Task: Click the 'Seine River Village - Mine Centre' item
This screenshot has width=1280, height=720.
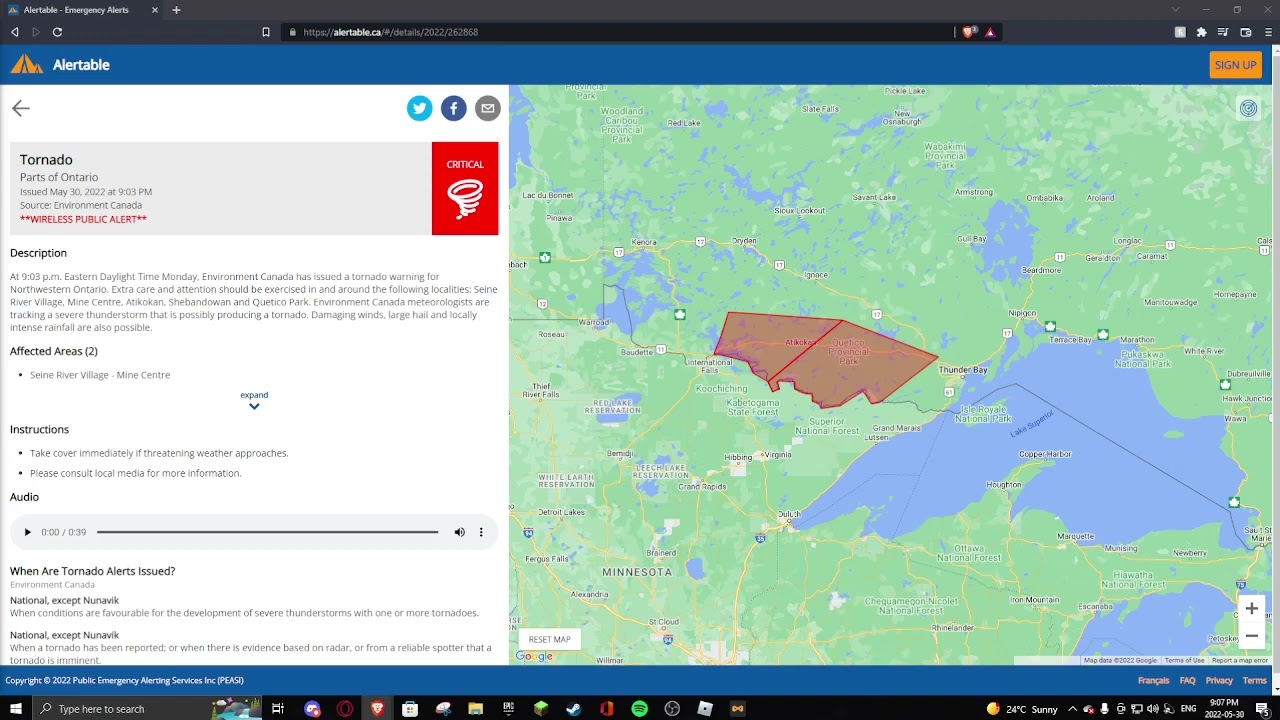Action: coord(100,375)
